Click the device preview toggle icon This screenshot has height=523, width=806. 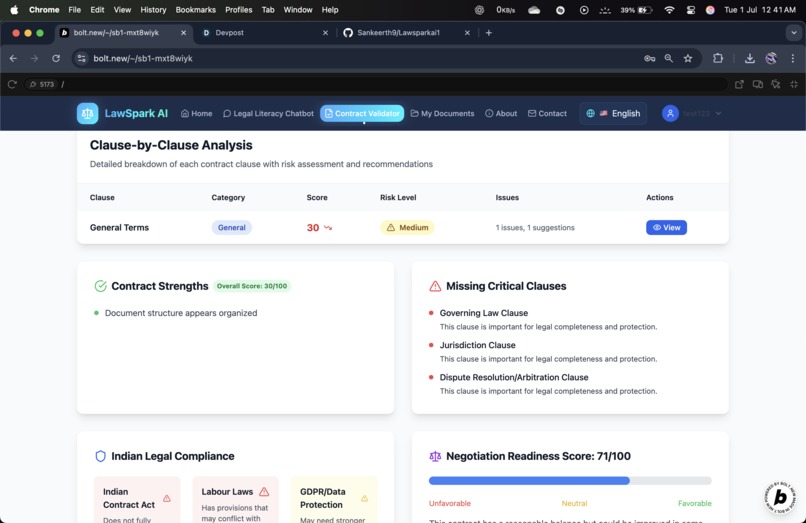758,84
